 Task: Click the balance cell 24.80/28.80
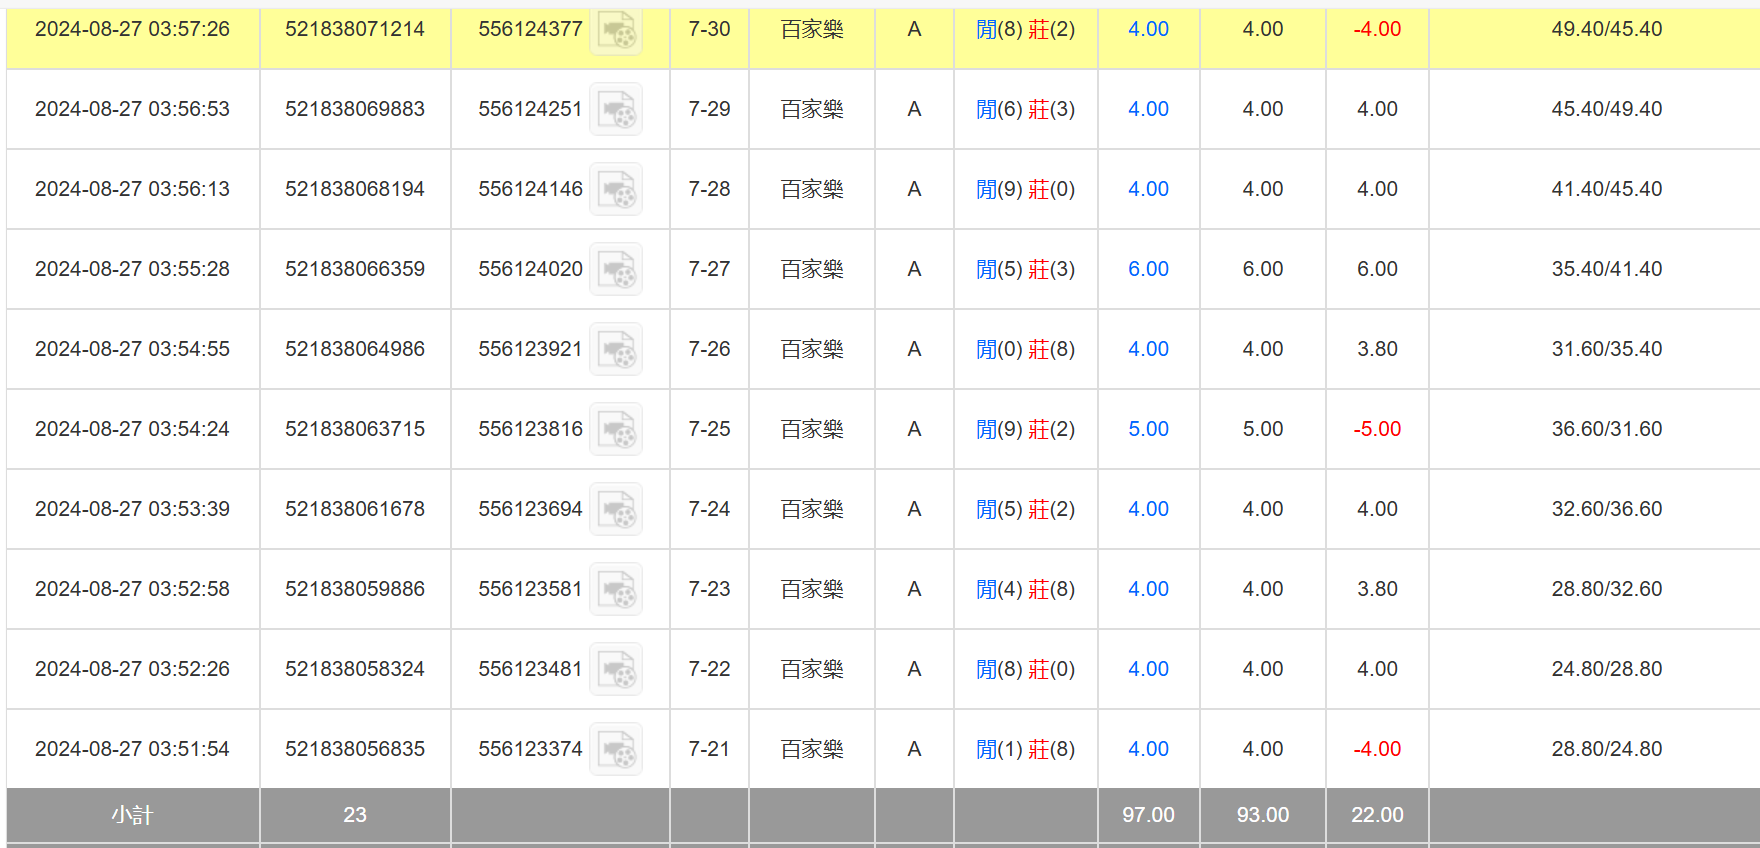pos(1606,669)
